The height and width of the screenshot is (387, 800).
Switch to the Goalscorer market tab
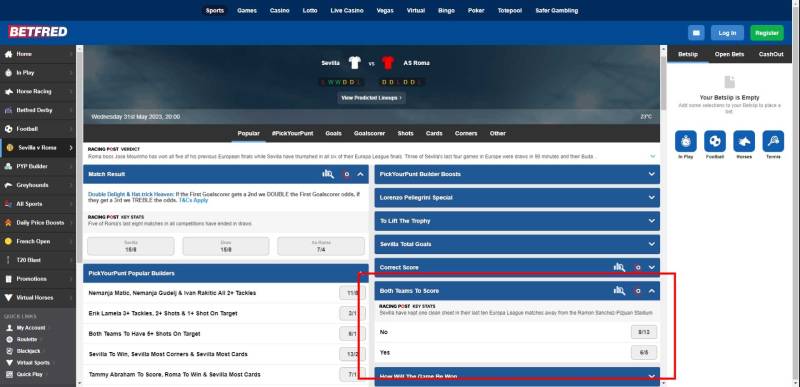[369, 133]
